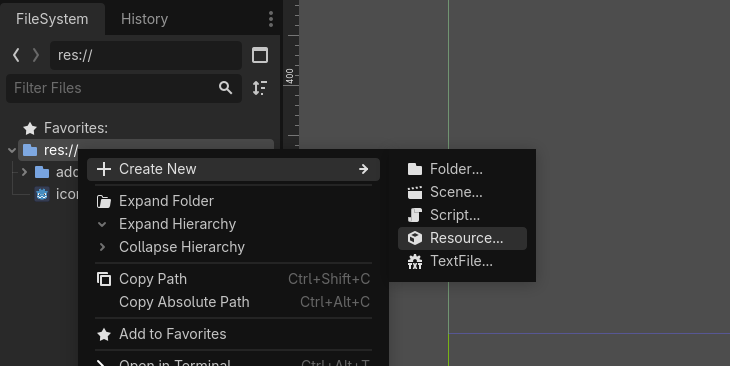Image resolution: width=730 pixels, height=366 pixels.
Task: Select the Godot icon file
Action: 56,194
